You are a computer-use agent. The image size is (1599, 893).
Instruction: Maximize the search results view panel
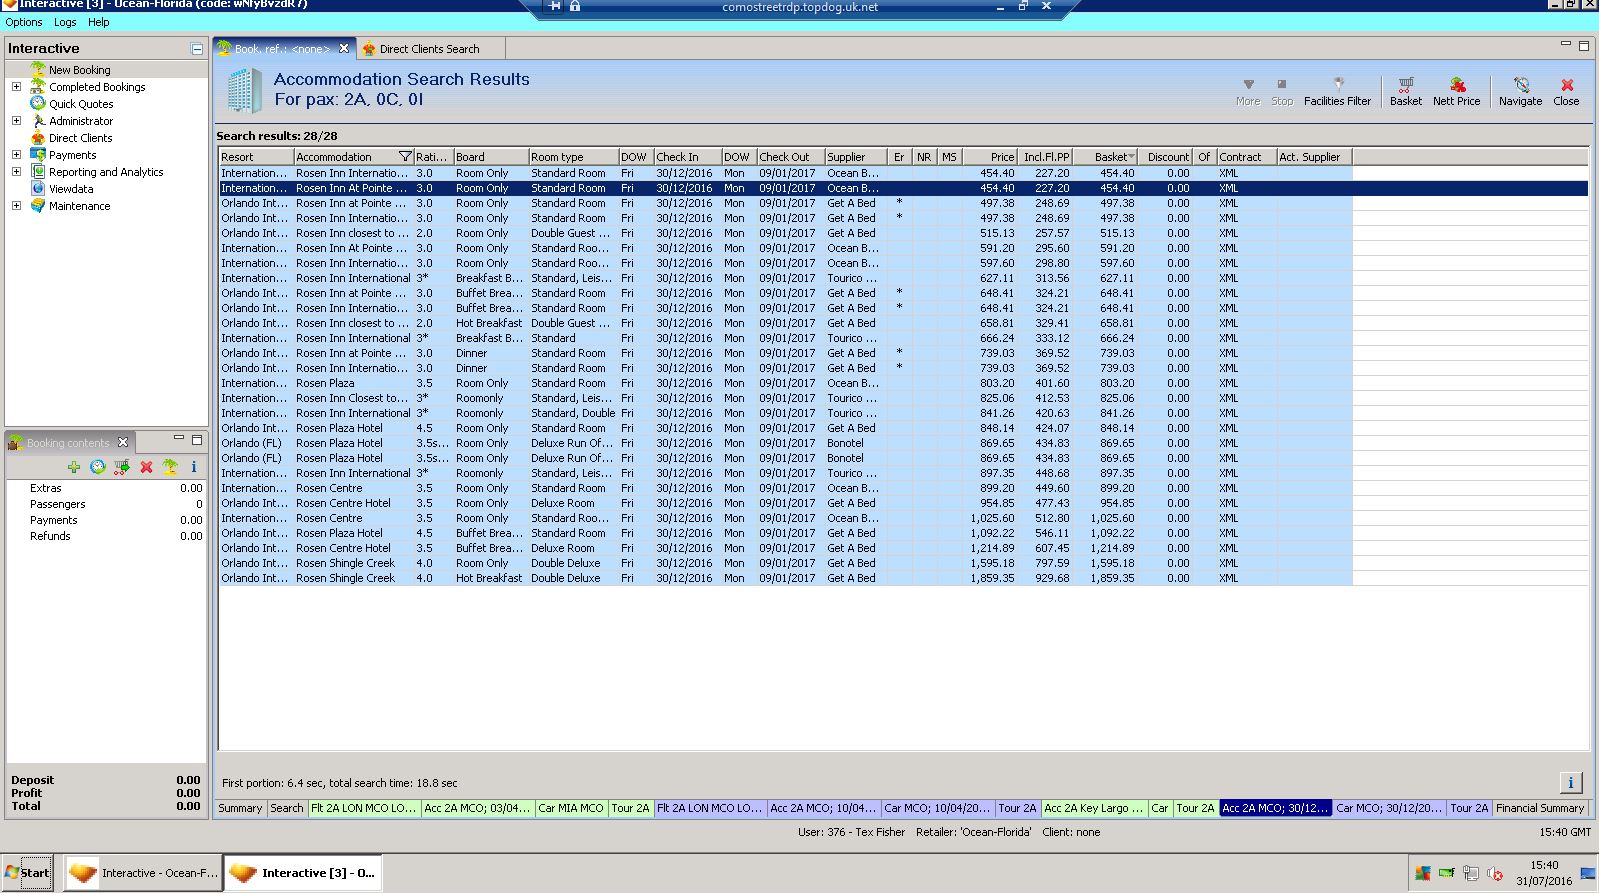[1584, 45]
